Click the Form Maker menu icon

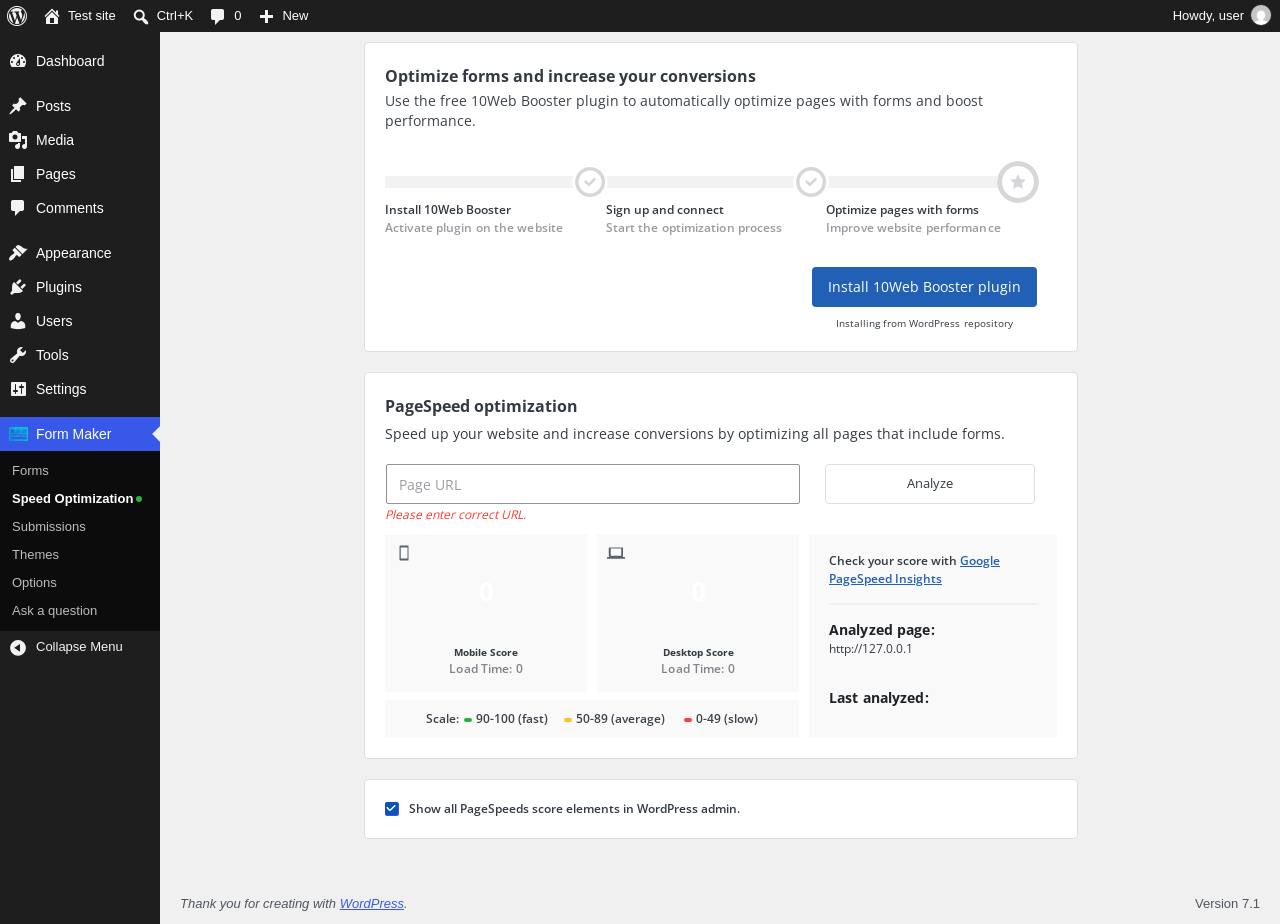pyautogui.click(x=18, y=434)
